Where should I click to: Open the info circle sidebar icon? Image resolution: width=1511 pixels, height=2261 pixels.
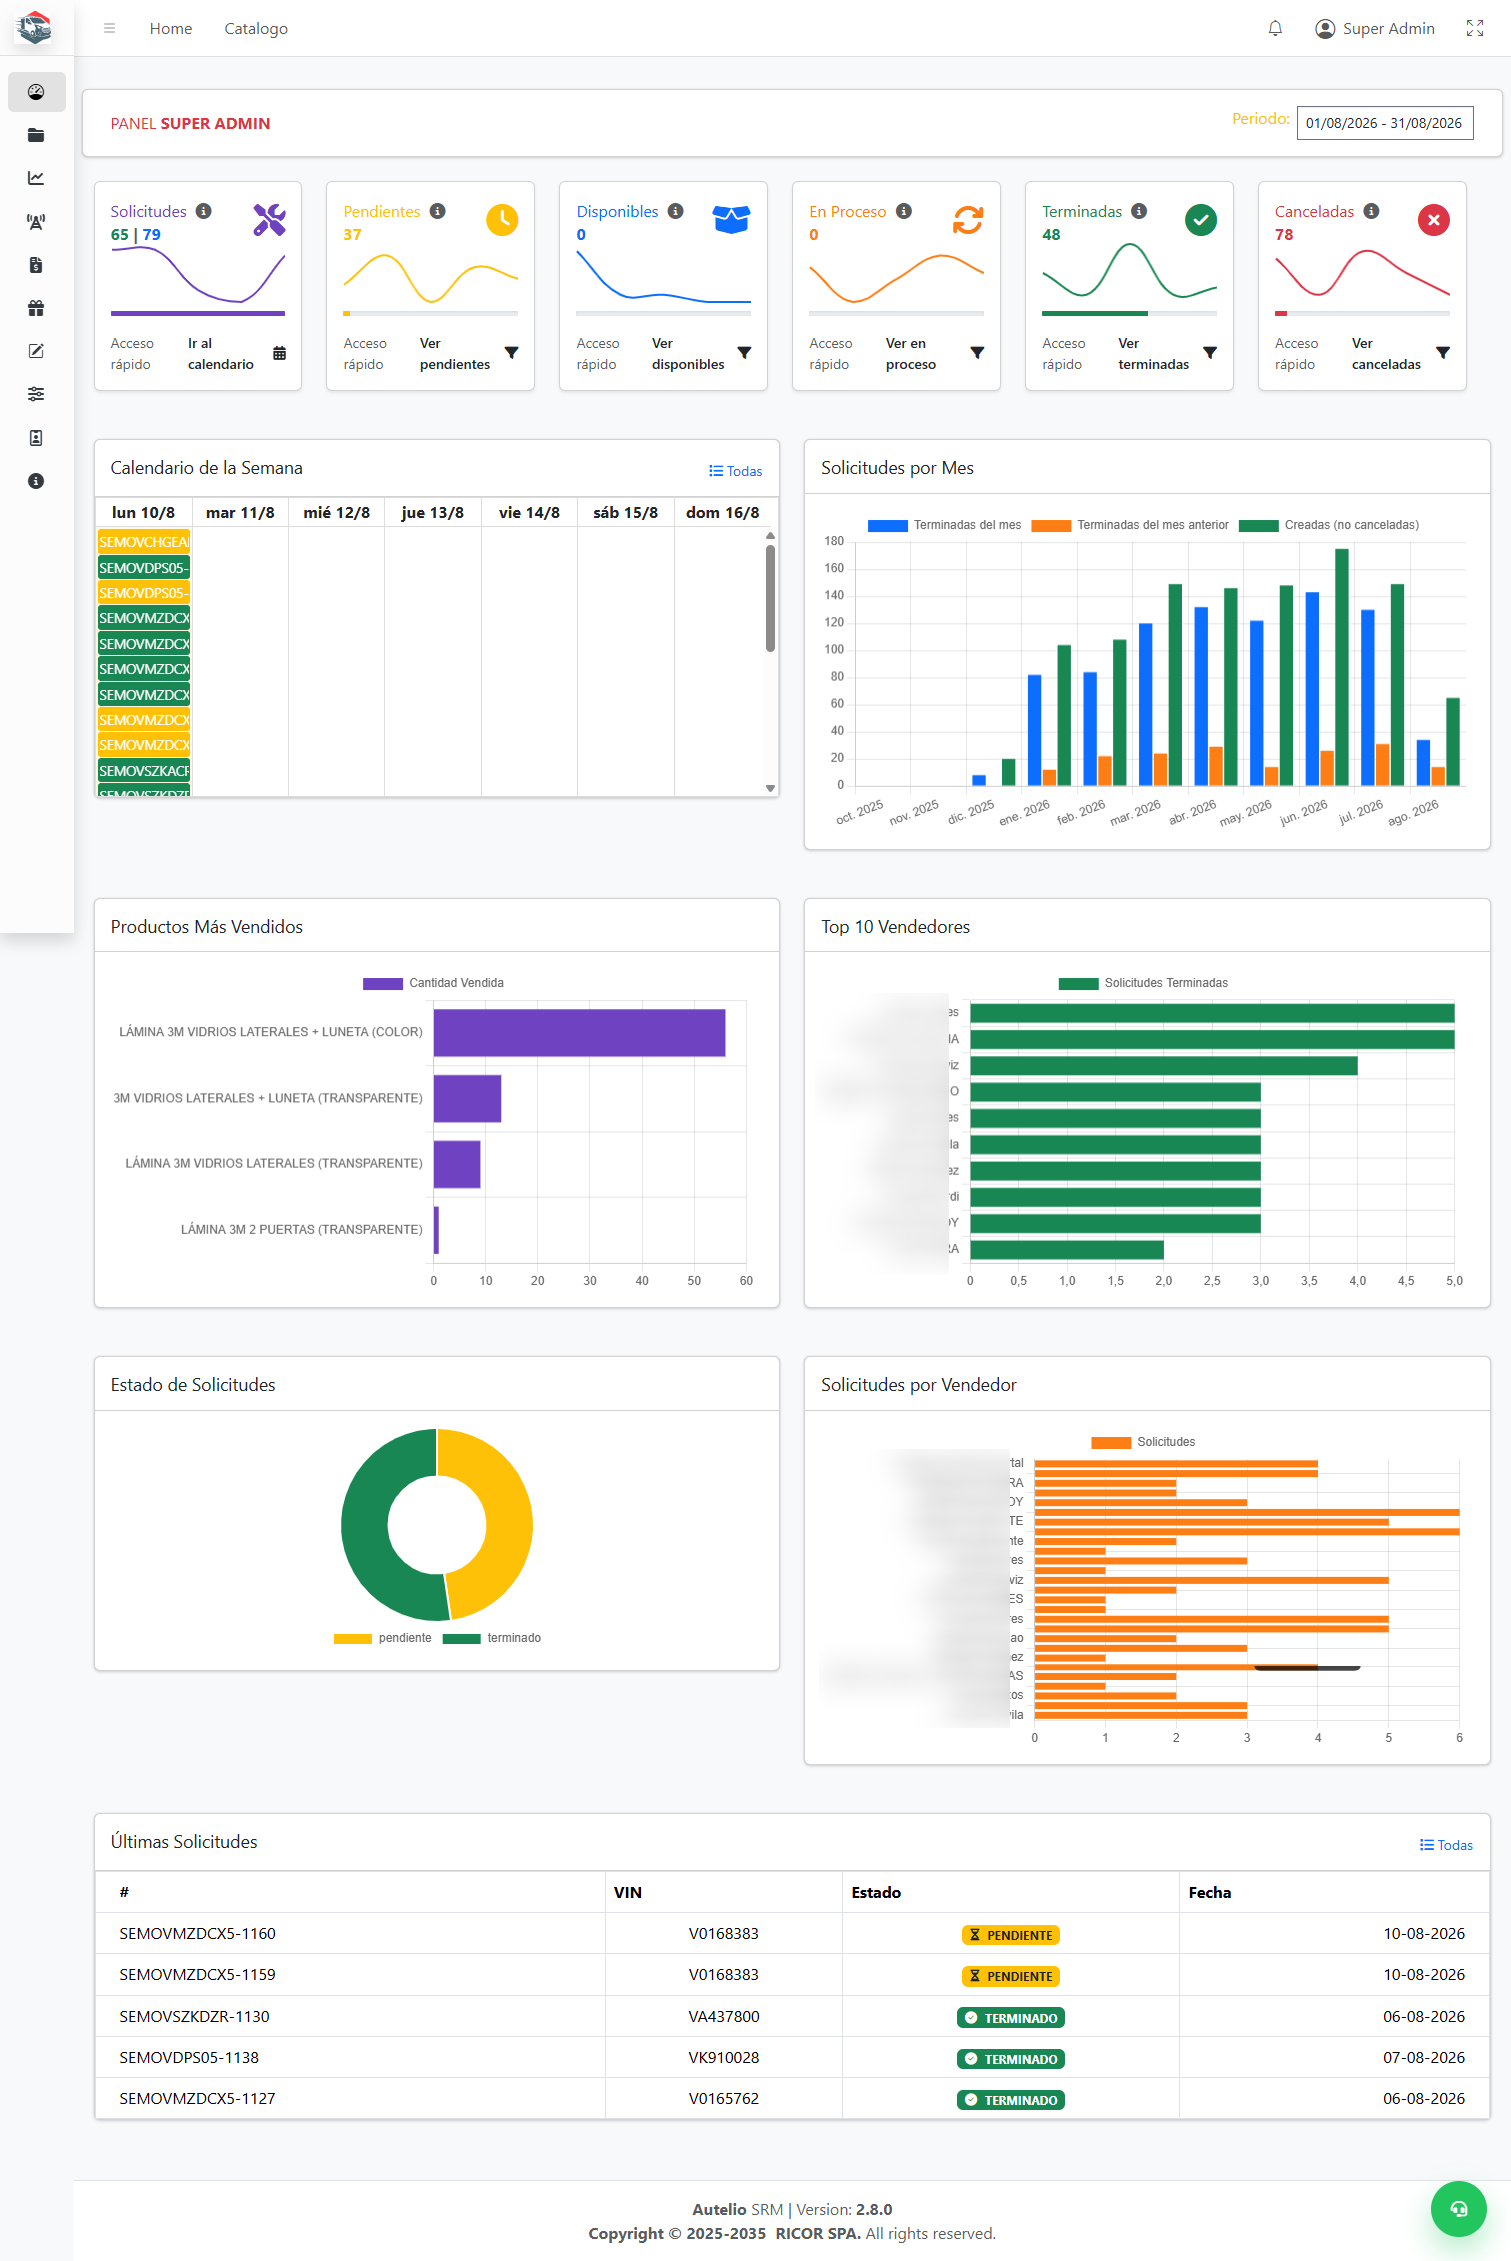[x=36, y=481]
